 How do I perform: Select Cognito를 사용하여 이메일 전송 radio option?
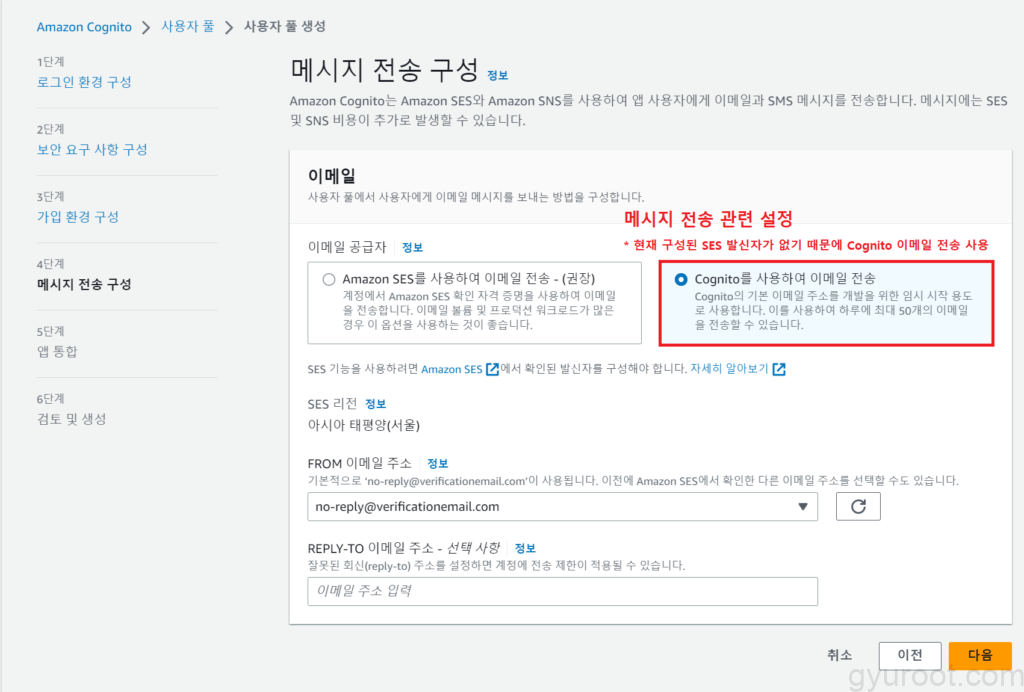point(681,280)
